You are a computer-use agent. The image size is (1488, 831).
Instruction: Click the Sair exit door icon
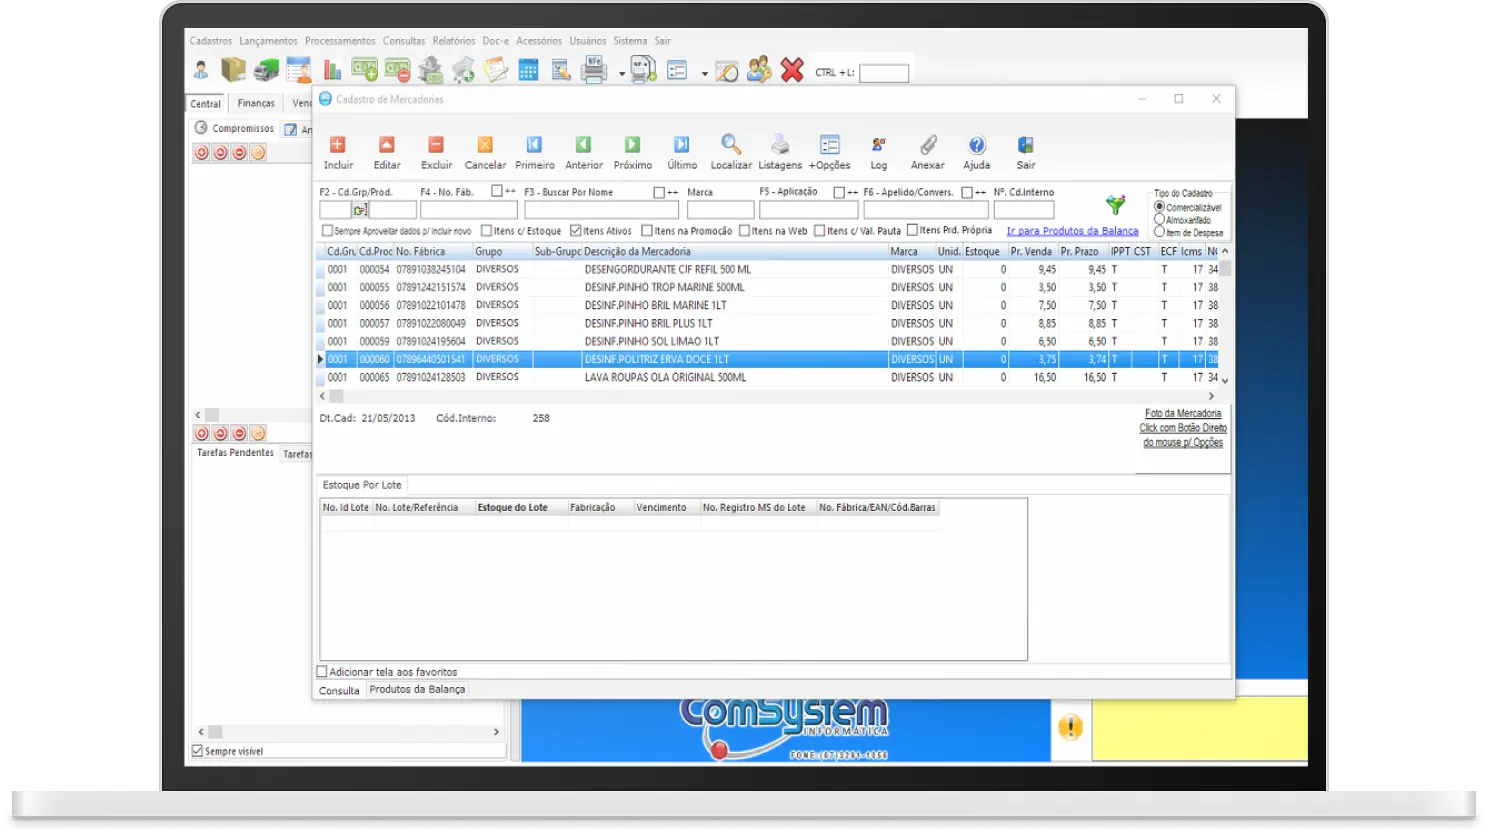point(1026,145)
